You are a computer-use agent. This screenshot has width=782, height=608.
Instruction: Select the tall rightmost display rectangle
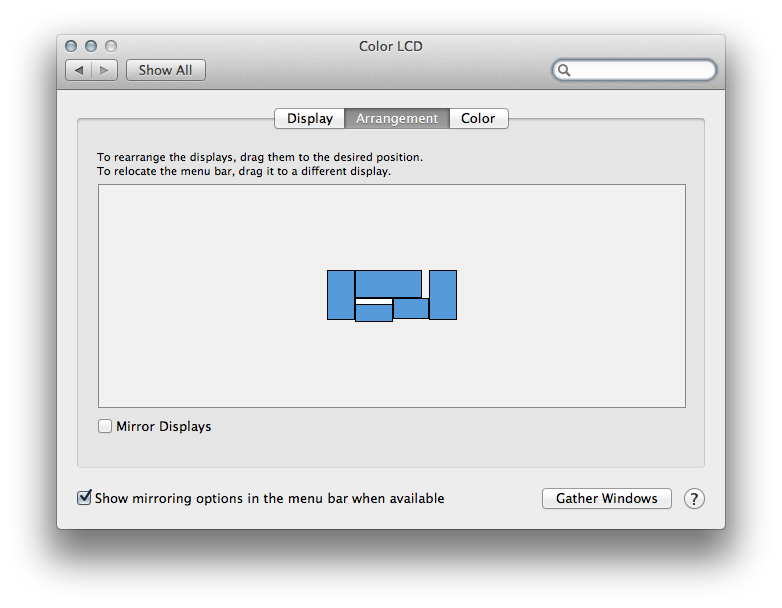[443, 295]
